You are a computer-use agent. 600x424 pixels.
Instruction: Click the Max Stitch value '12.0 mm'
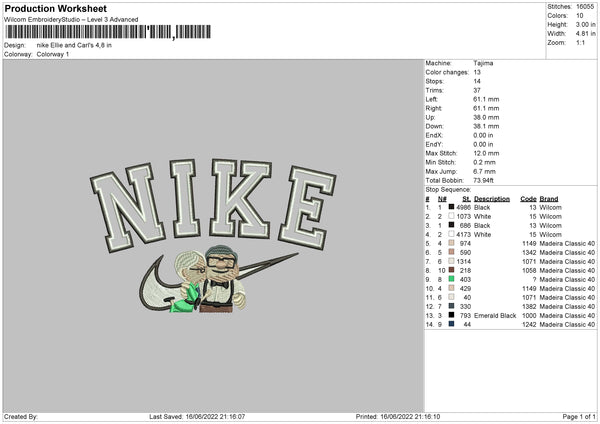click(486, 153)
